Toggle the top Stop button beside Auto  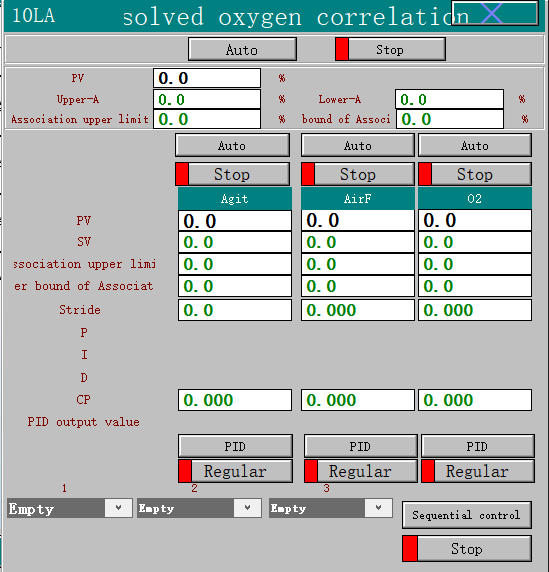click(x=390, y=49)
